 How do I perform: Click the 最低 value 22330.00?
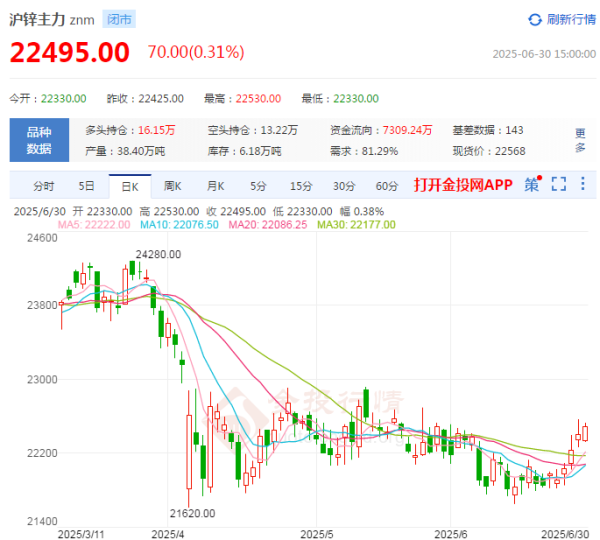coord(356,99)
